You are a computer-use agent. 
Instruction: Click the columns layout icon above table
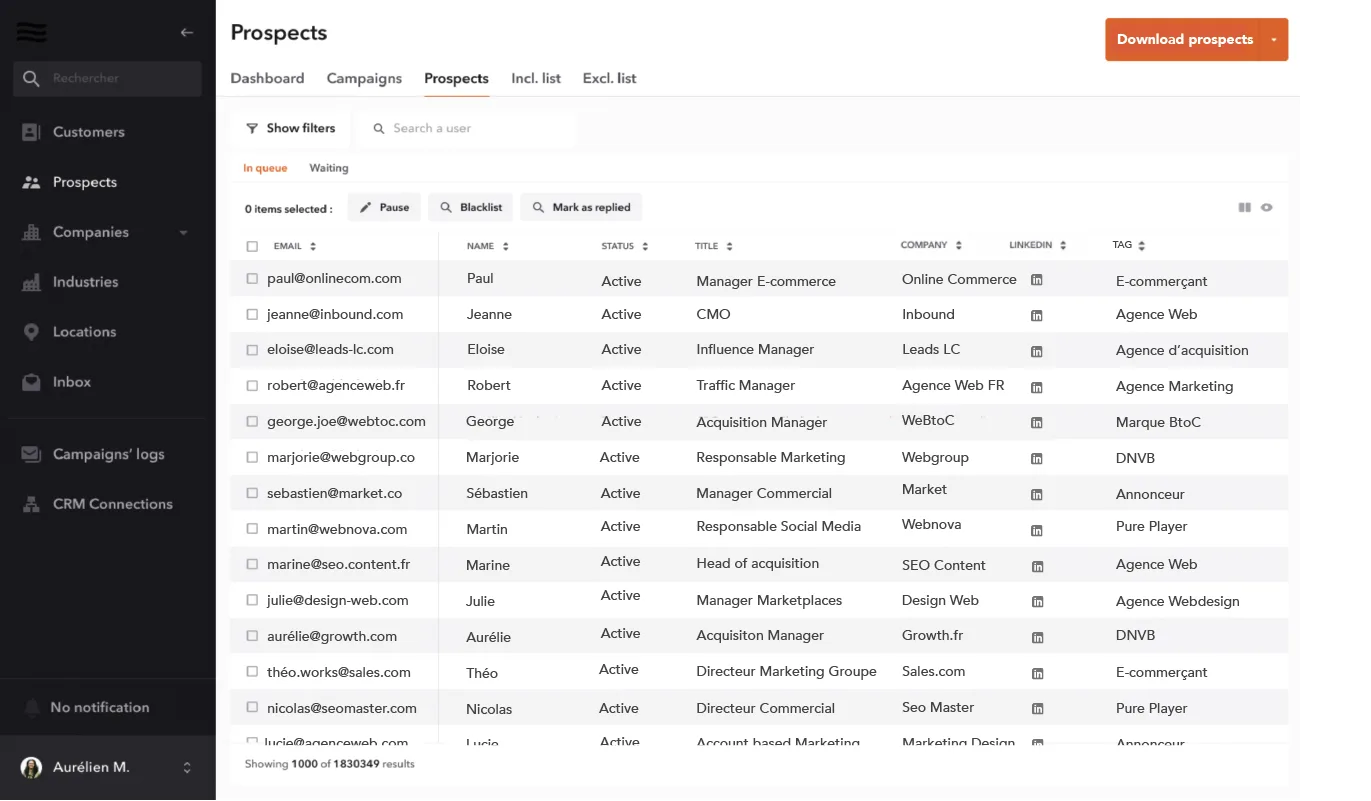coord(1245,208)
